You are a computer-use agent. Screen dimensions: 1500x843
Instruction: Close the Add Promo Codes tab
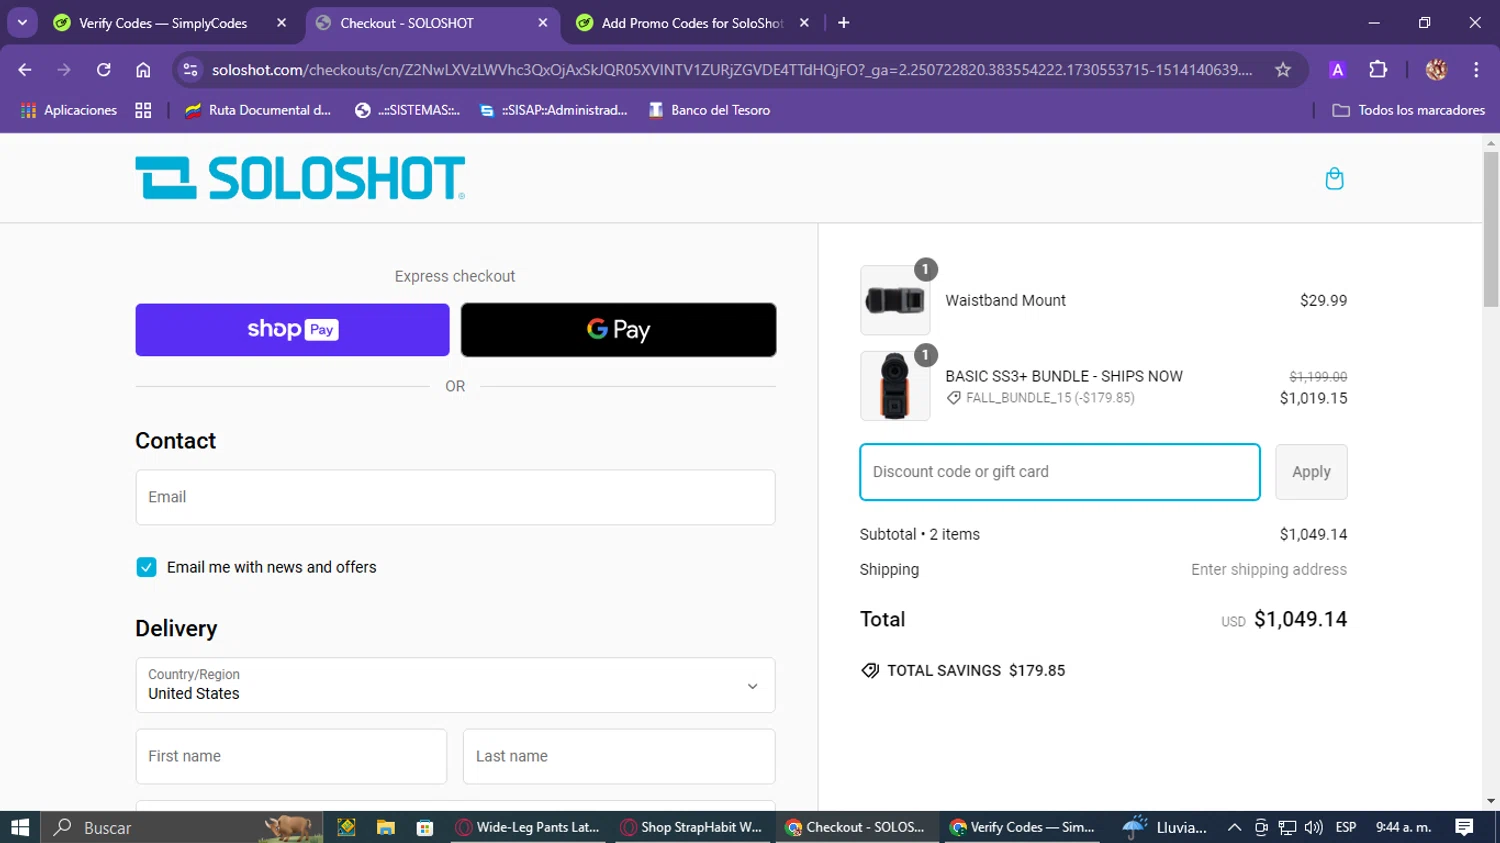point(804,23)
